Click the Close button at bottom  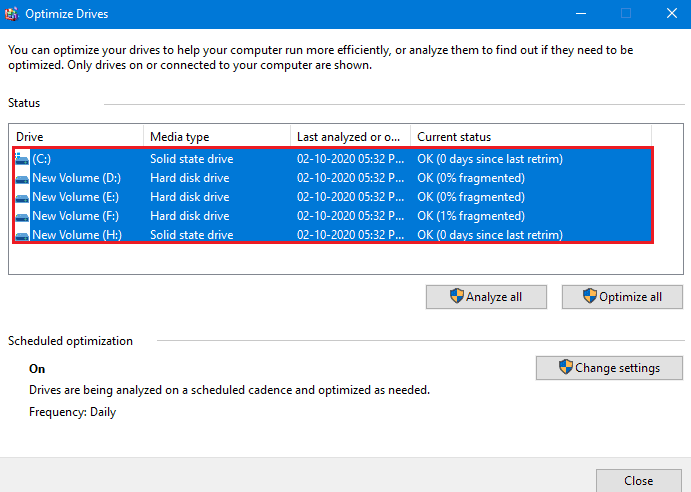[639, 480]
